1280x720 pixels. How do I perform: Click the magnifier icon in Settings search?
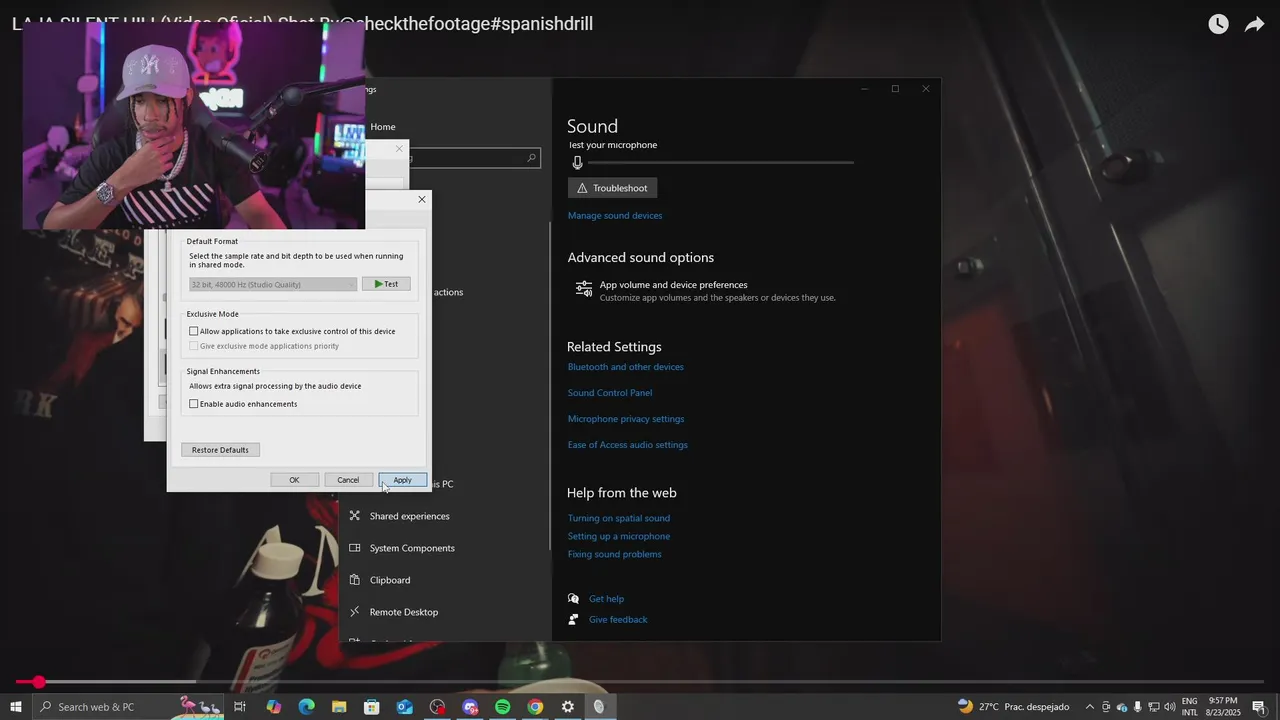click(x=531, y=158)
